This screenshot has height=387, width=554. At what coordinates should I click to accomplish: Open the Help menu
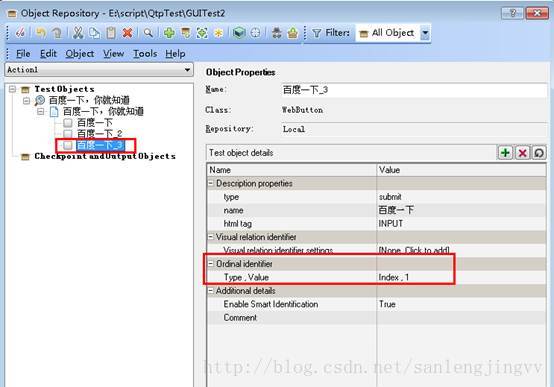[175, 54]
